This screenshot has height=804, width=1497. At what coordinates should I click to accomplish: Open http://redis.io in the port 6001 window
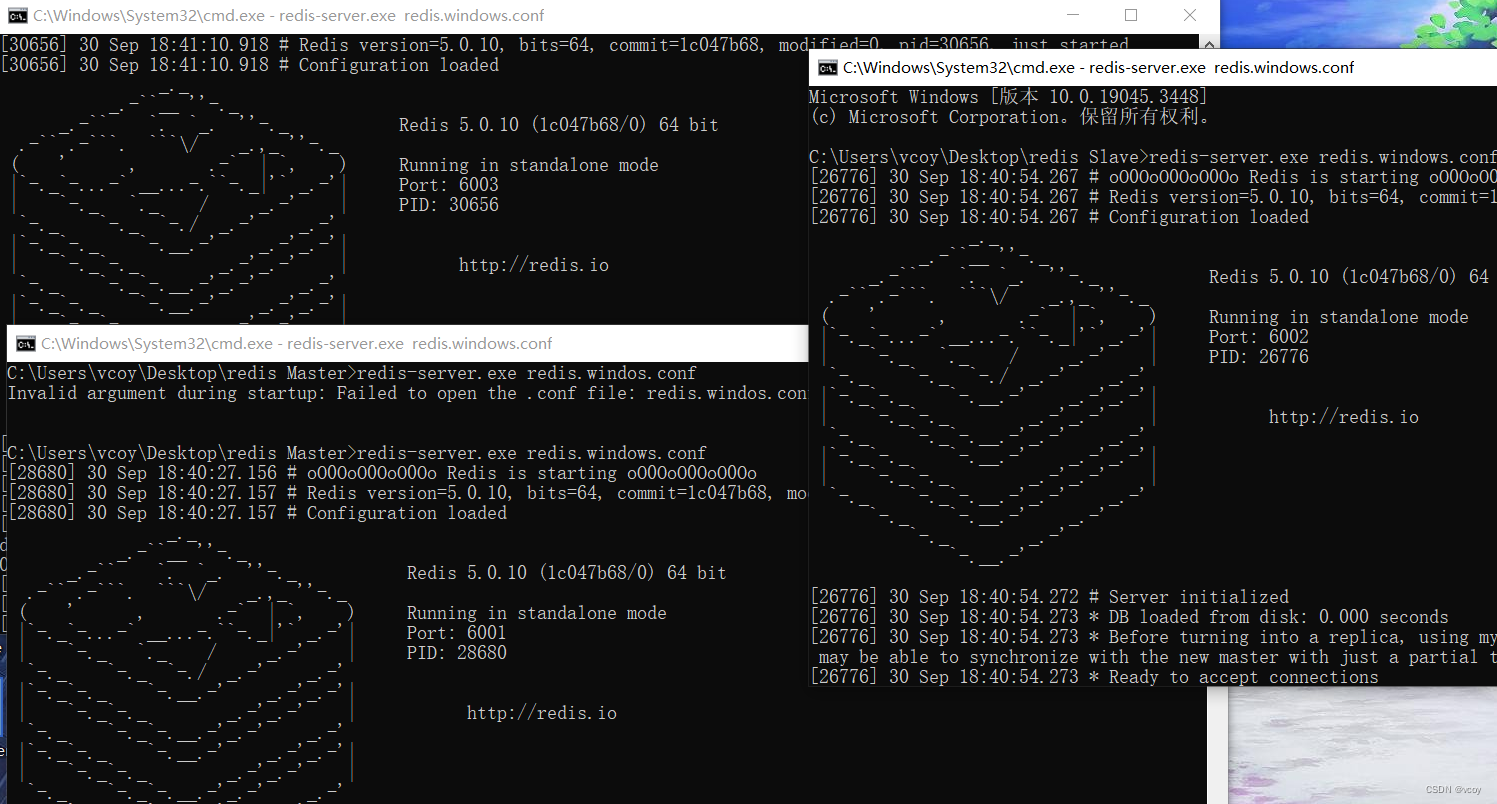click(541, 713)
